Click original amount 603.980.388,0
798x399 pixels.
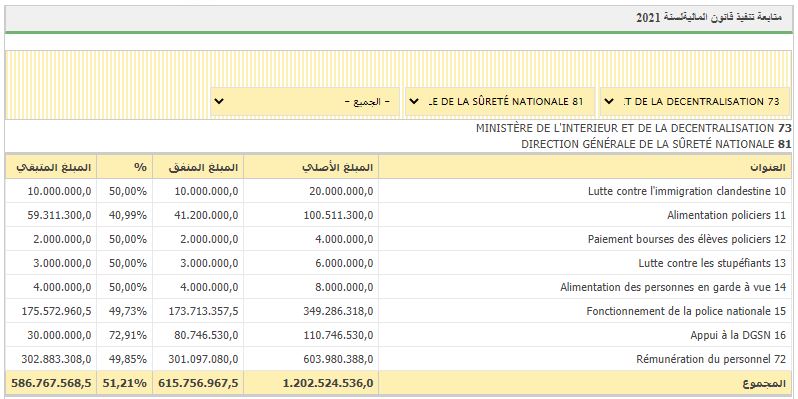(338, 359)
